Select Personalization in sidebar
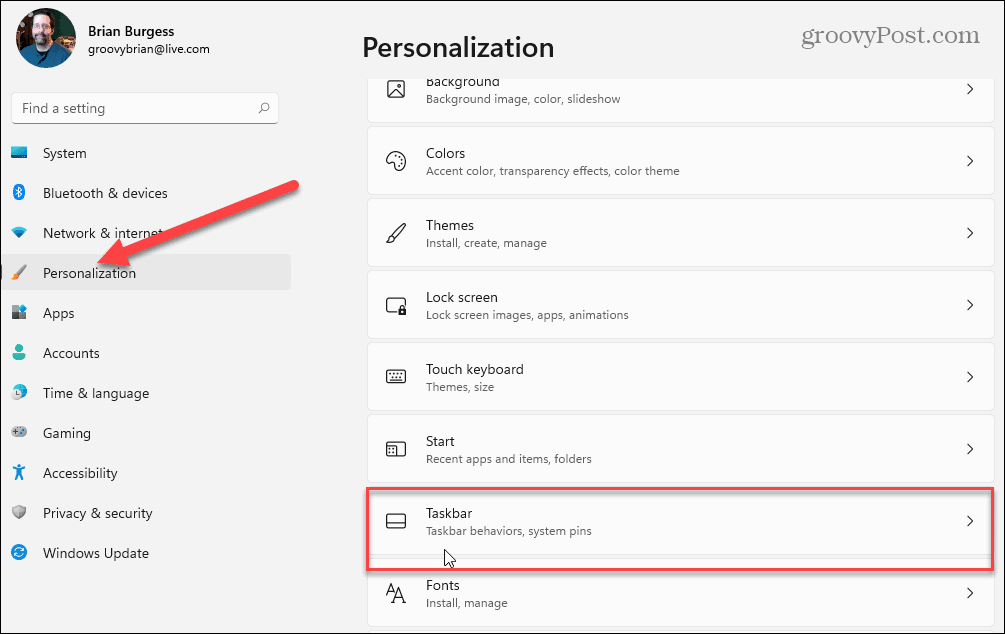This screenshot has height=634, width=1005. tap(146, 272)
